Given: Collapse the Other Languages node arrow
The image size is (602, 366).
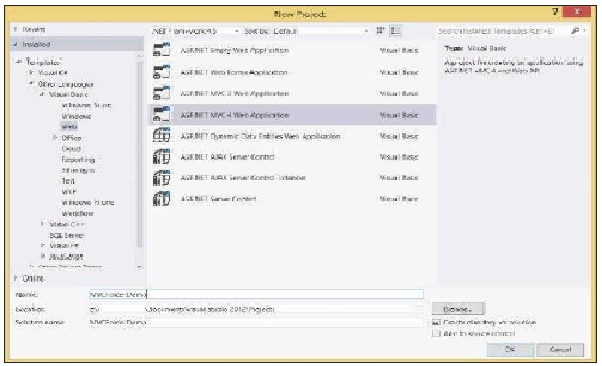Looking at the screenshot, I should tap(31, 84).
